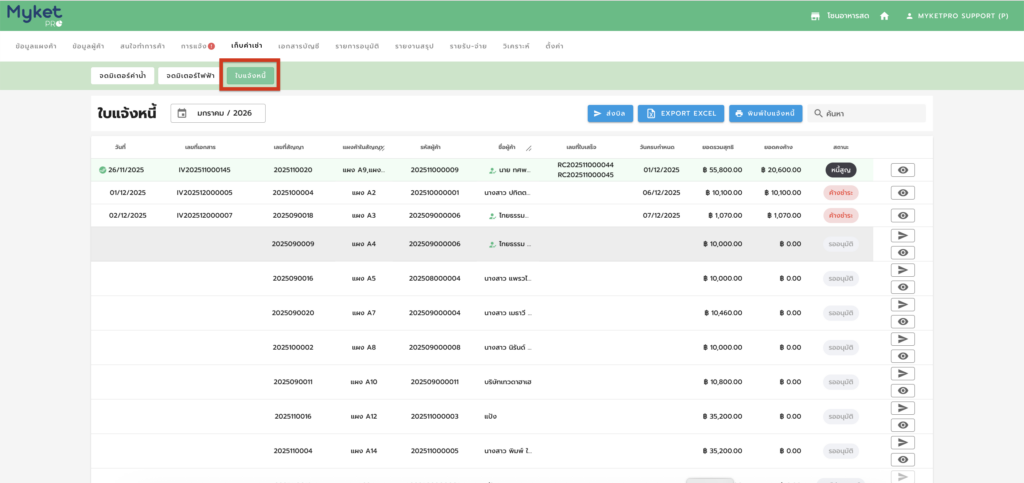View invoice IV202512000007 with eye icon

903,216
